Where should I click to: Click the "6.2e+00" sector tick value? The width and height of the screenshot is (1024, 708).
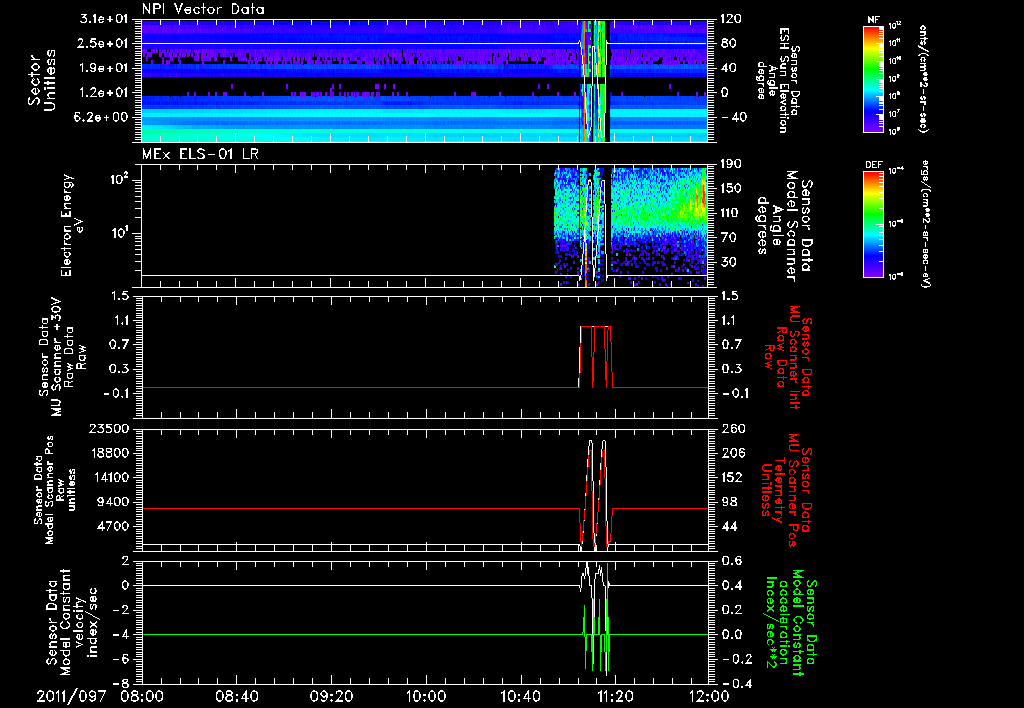point(101,117)
